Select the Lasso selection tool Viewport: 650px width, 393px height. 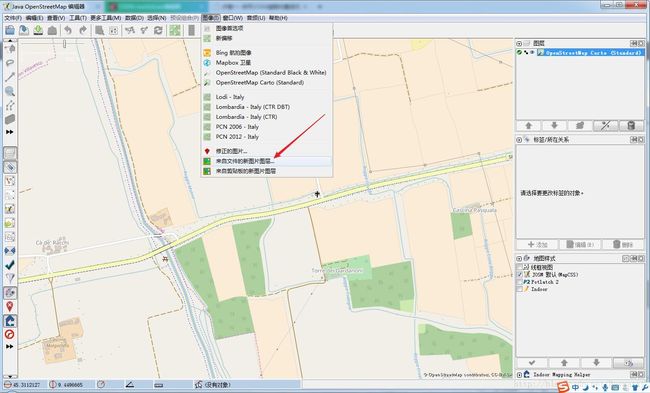[x=10, y=63]
